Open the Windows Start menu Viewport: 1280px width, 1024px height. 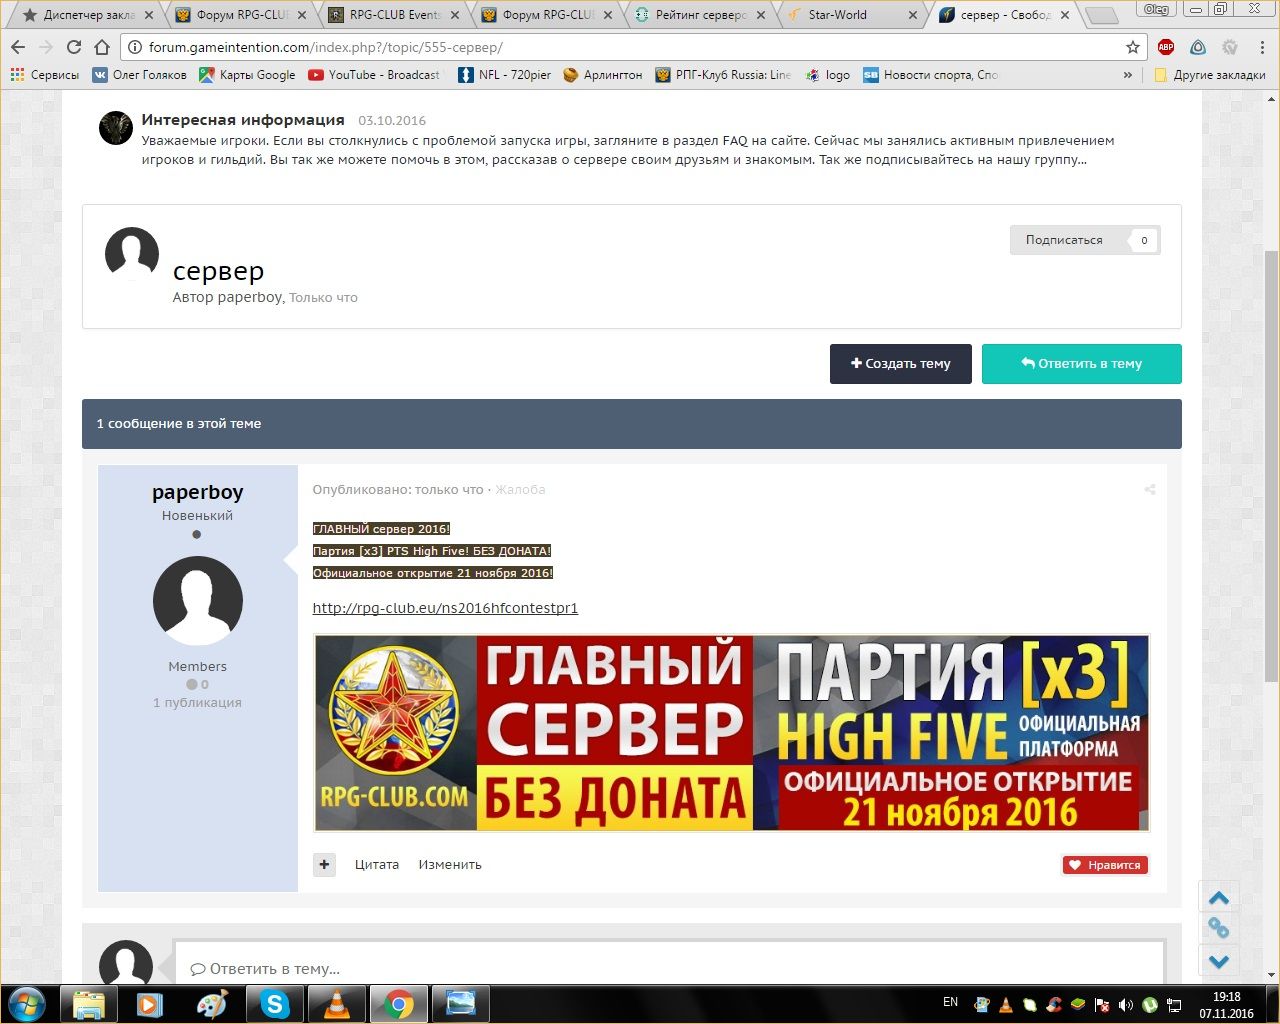(27, 1003)
